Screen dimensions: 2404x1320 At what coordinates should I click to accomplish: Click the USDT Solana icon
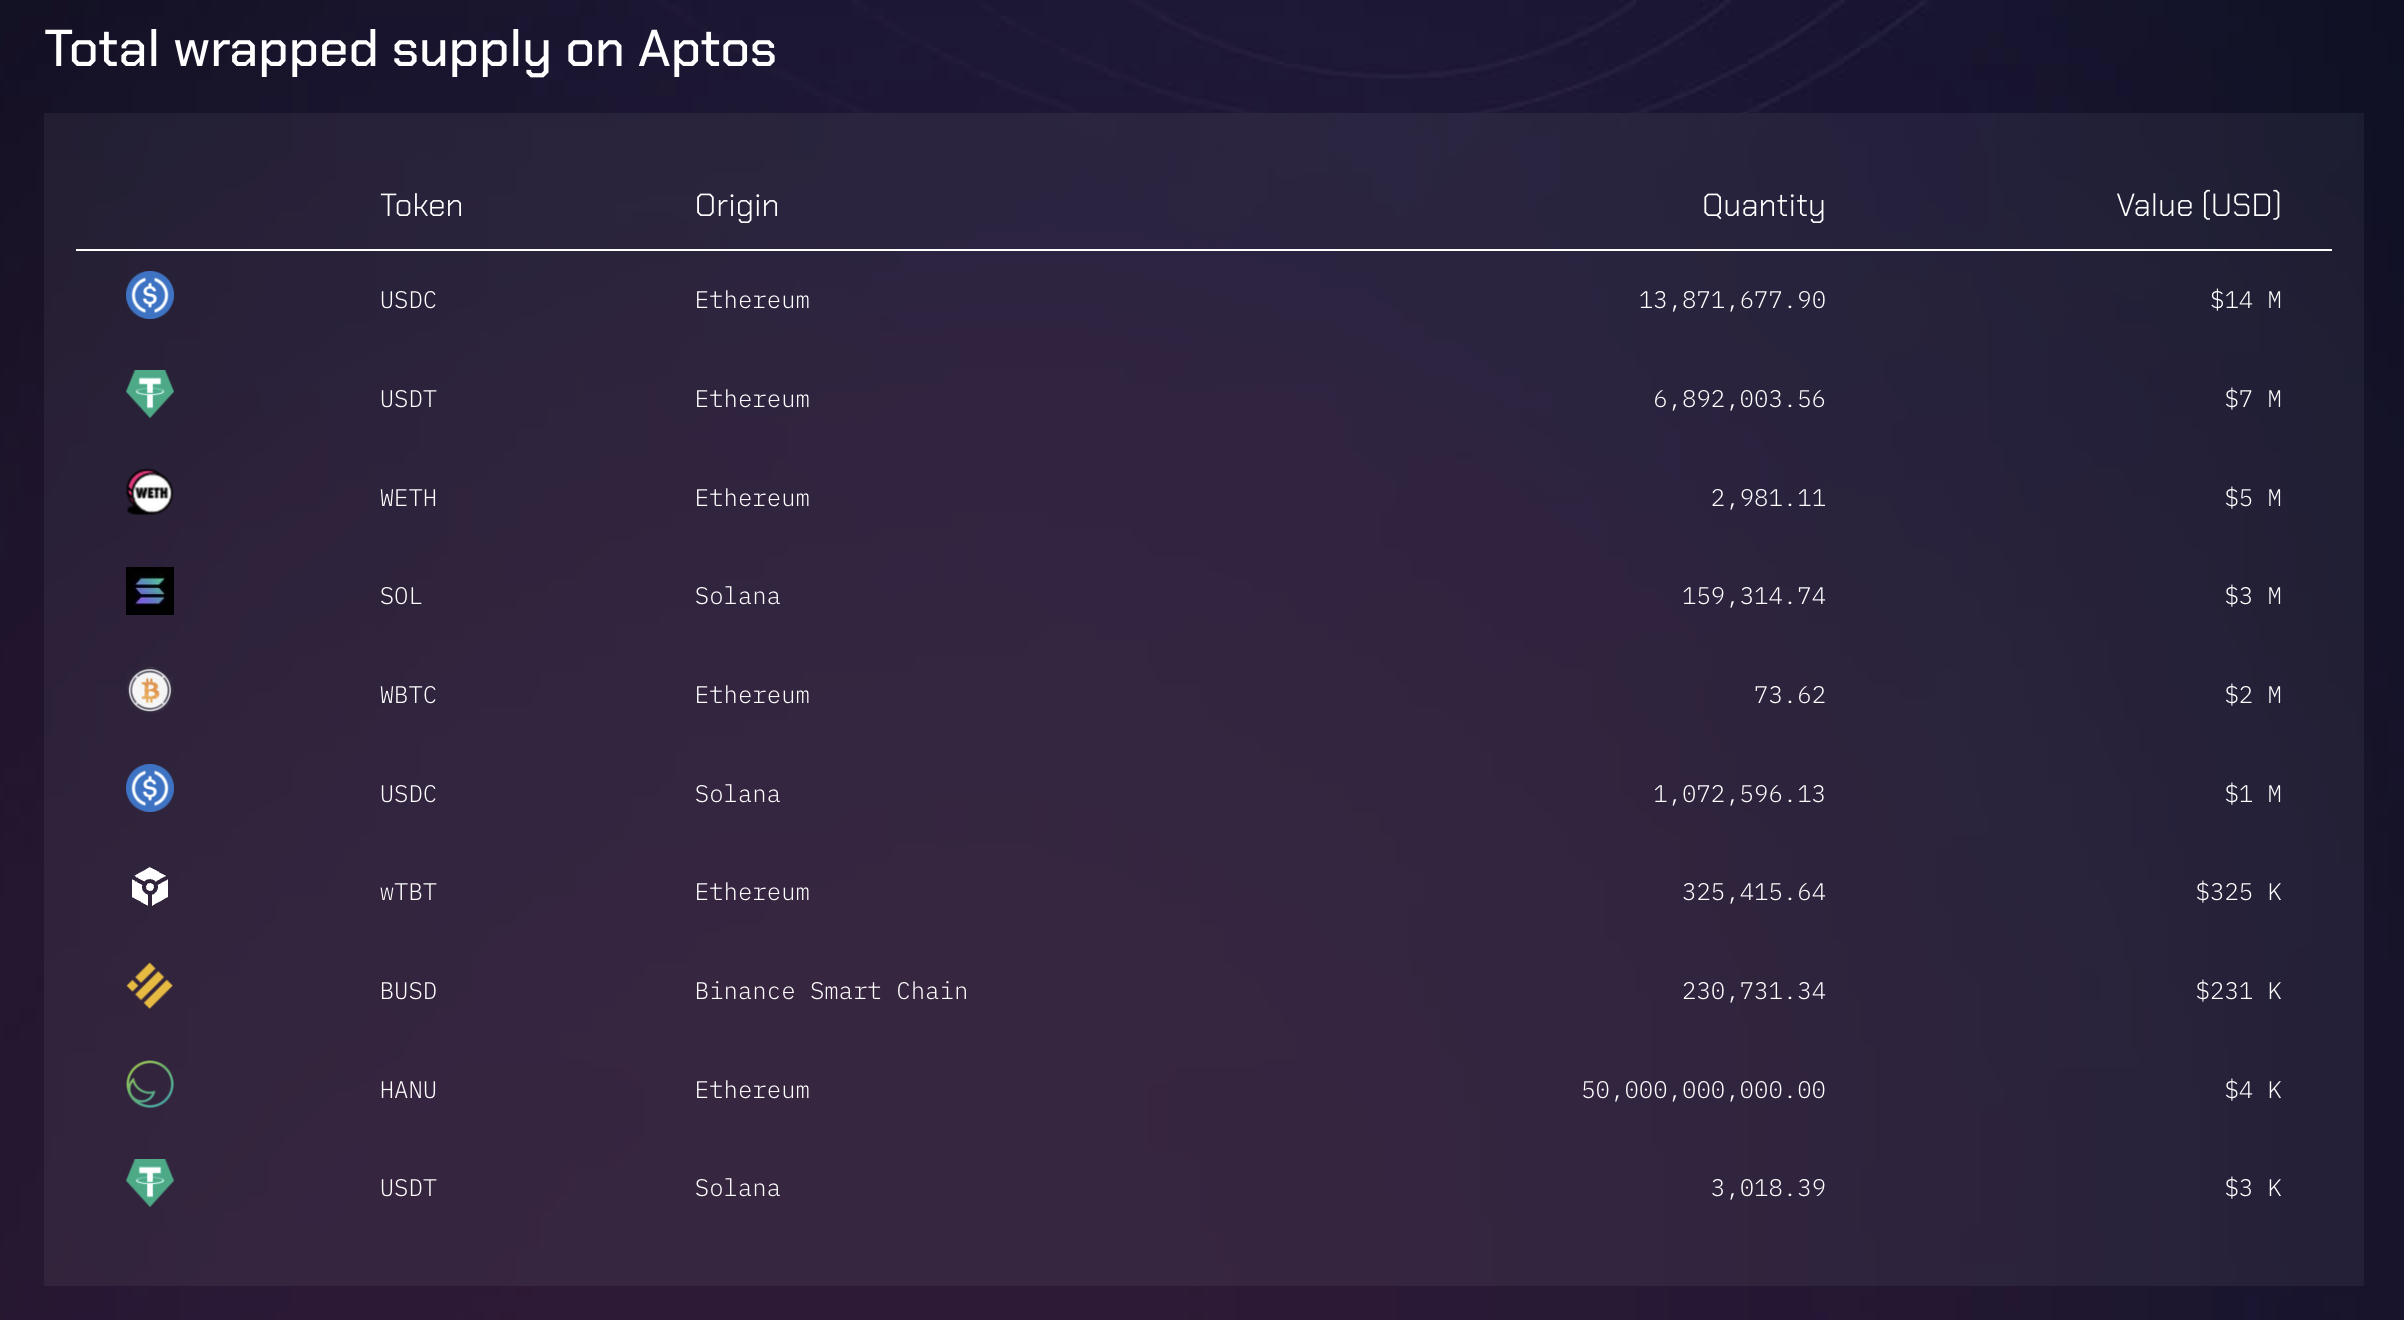[x=150, y=1183]
